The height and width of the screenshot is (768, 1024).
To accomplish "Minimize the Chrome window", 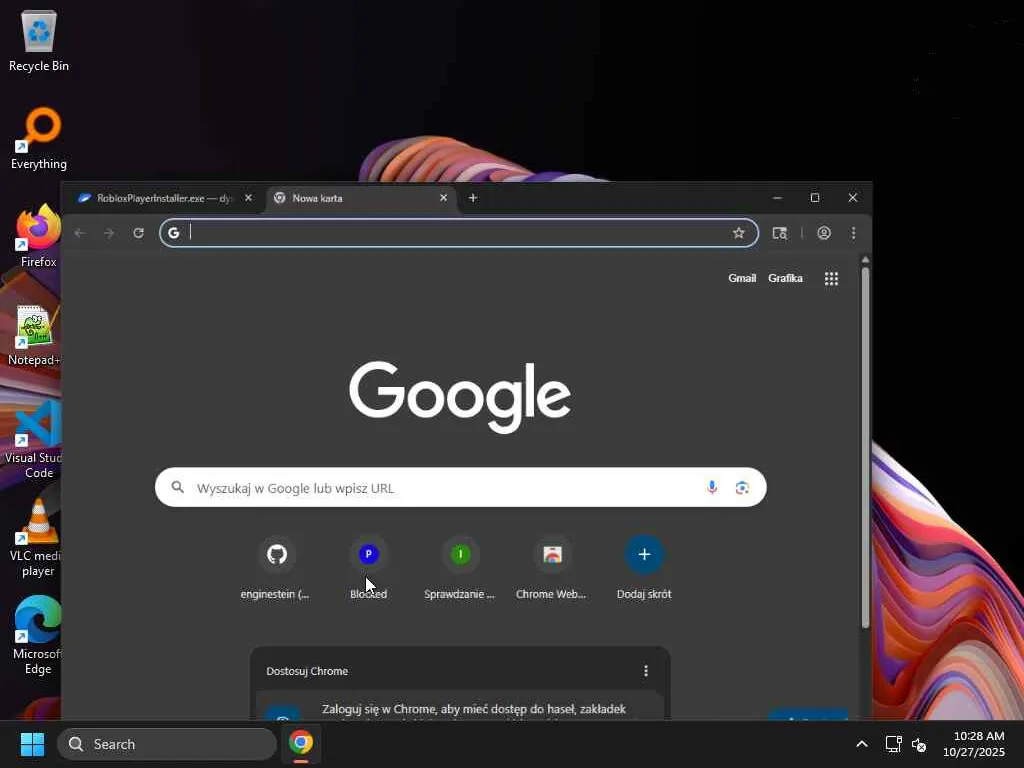I will 777,198.
